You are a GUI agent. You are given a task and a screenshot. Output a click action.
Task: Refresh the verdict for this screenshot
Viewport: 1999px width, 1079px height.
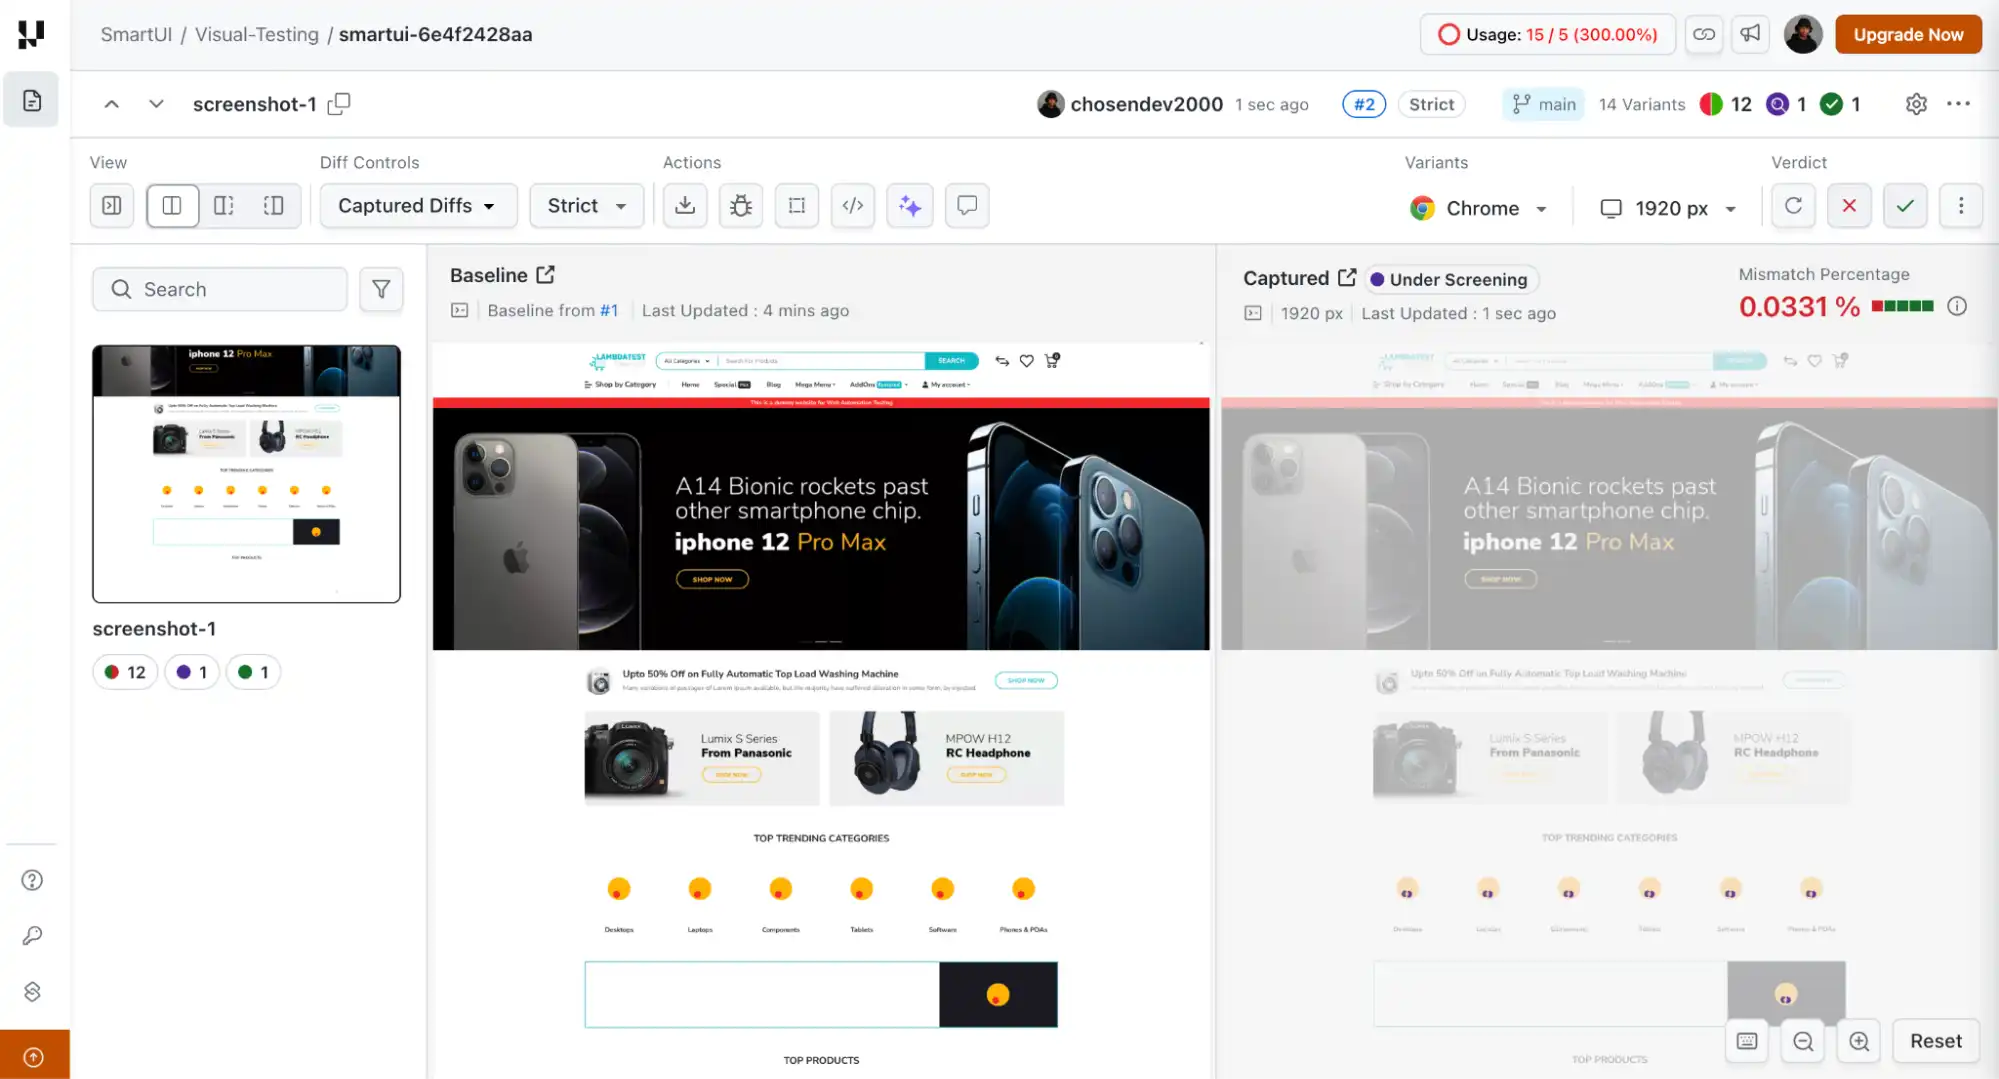[x=1793, y=205]
